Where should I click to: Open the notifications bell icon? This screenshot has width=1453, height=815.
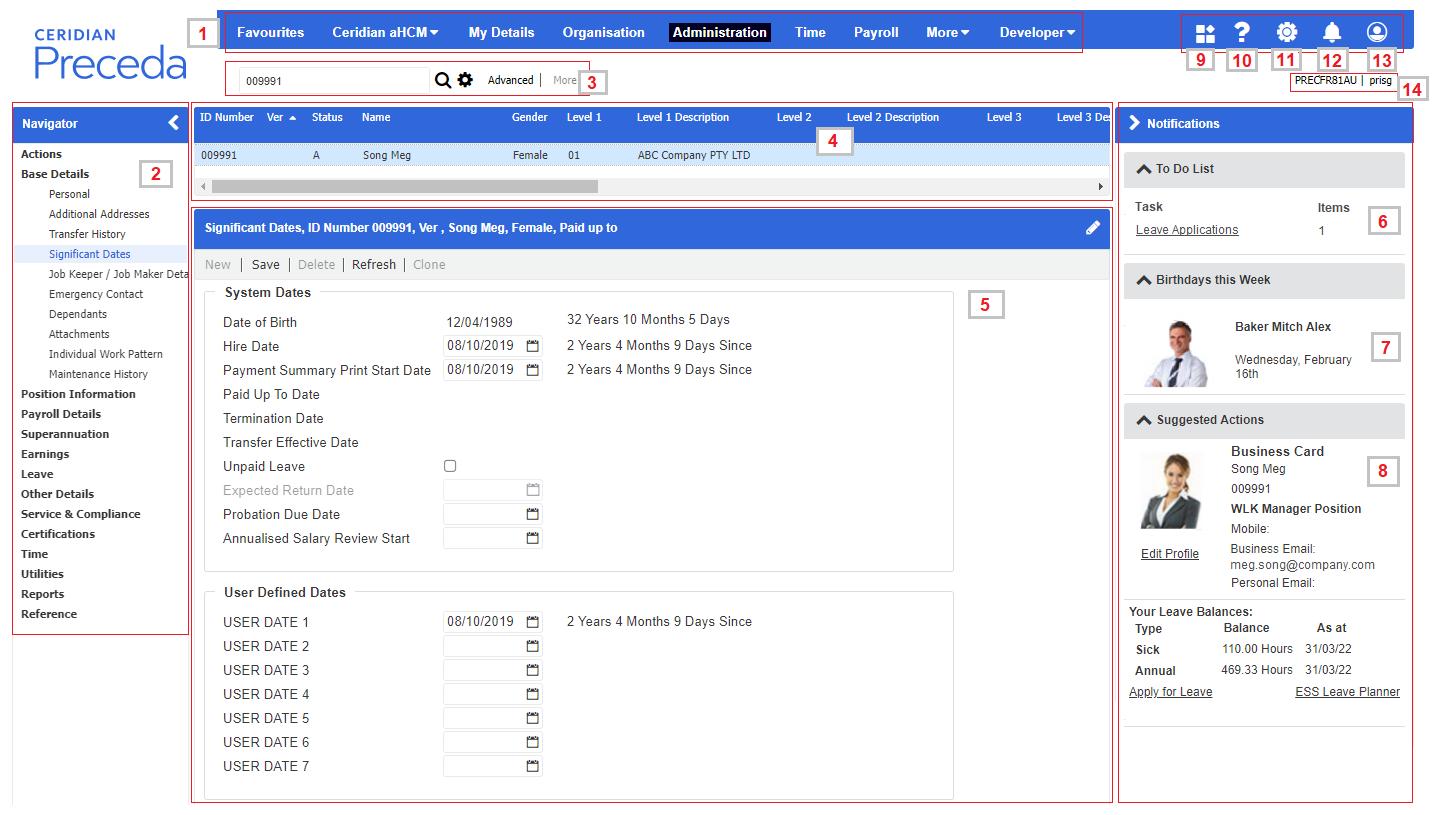[x=1331, y=33]
